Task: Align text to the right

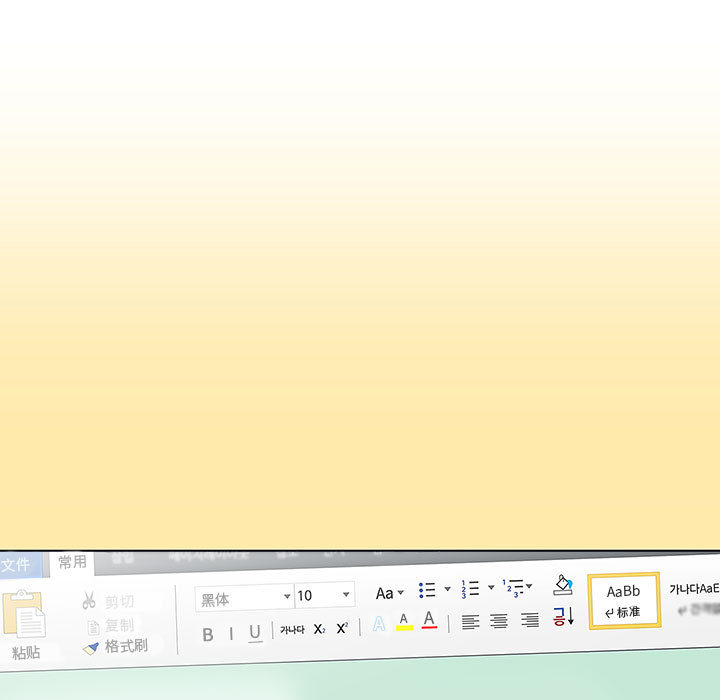Action: coord(530,620)
